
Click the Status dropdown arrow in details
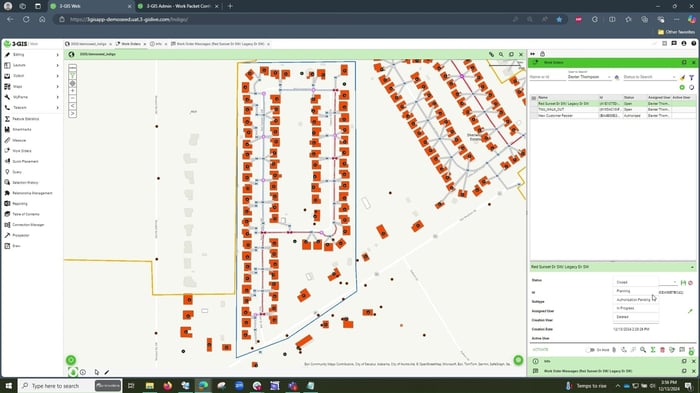point(675,282)
